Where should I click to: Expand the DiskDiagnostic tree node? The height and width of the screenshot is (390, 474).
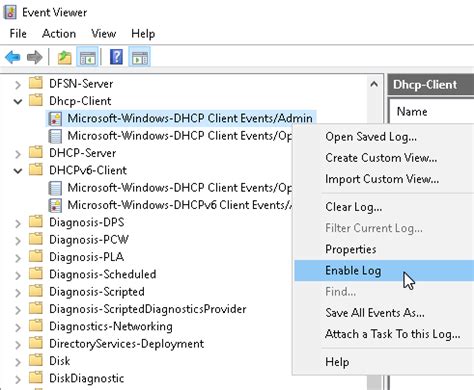click(x=18, y=379)
